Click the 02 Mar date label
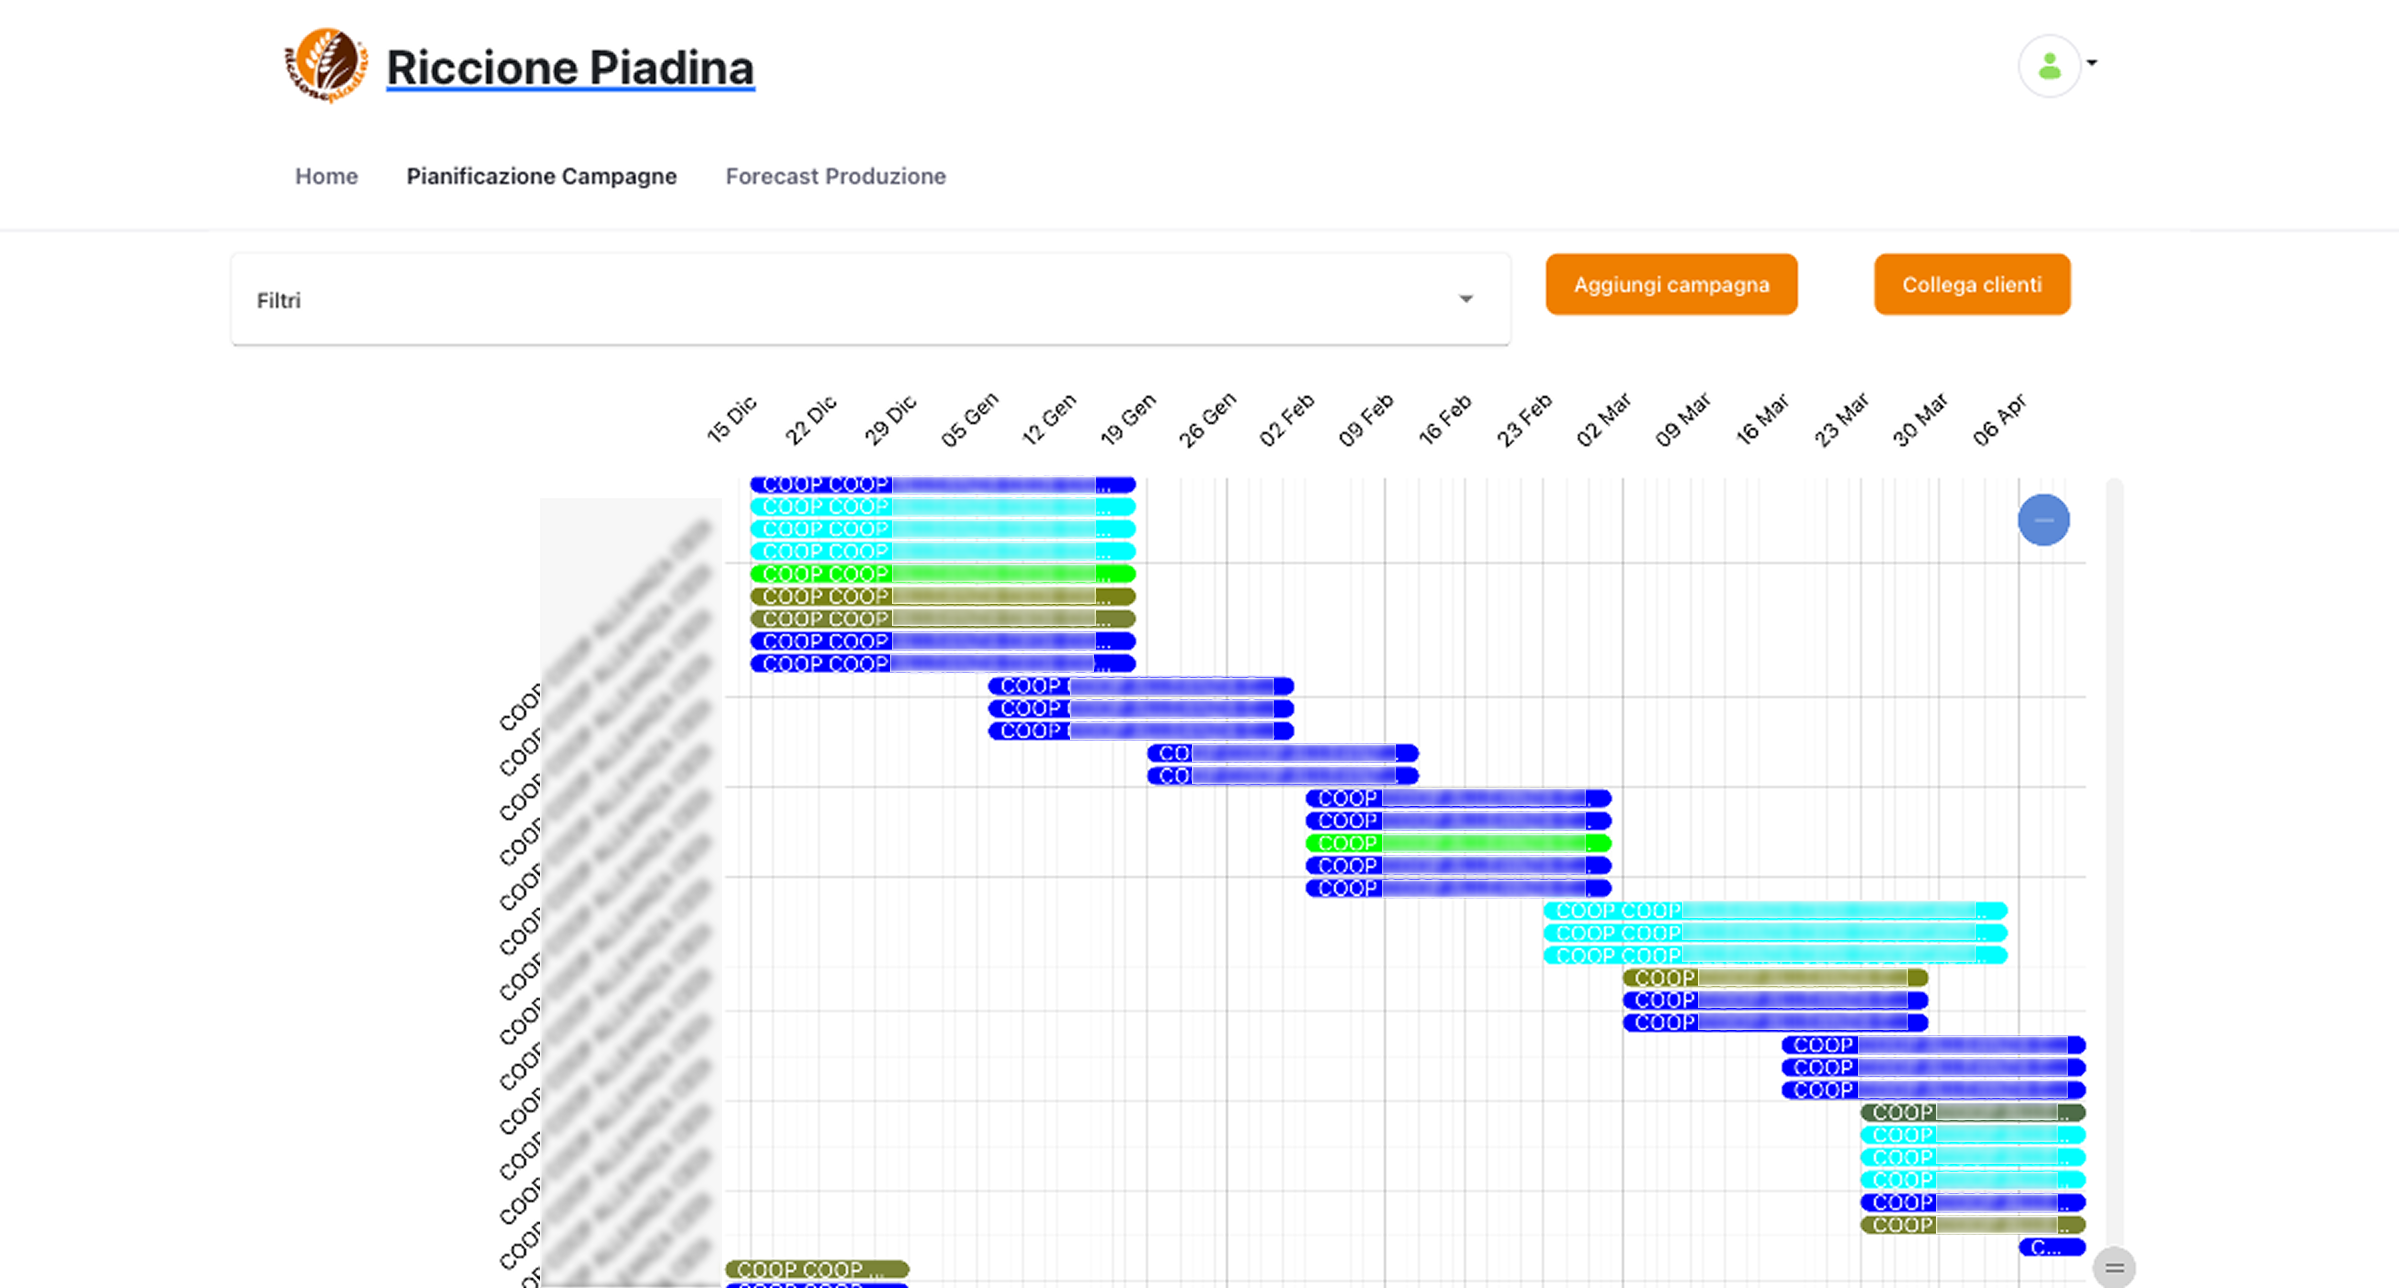The image size is (2399, 1288). point(1603,420)
